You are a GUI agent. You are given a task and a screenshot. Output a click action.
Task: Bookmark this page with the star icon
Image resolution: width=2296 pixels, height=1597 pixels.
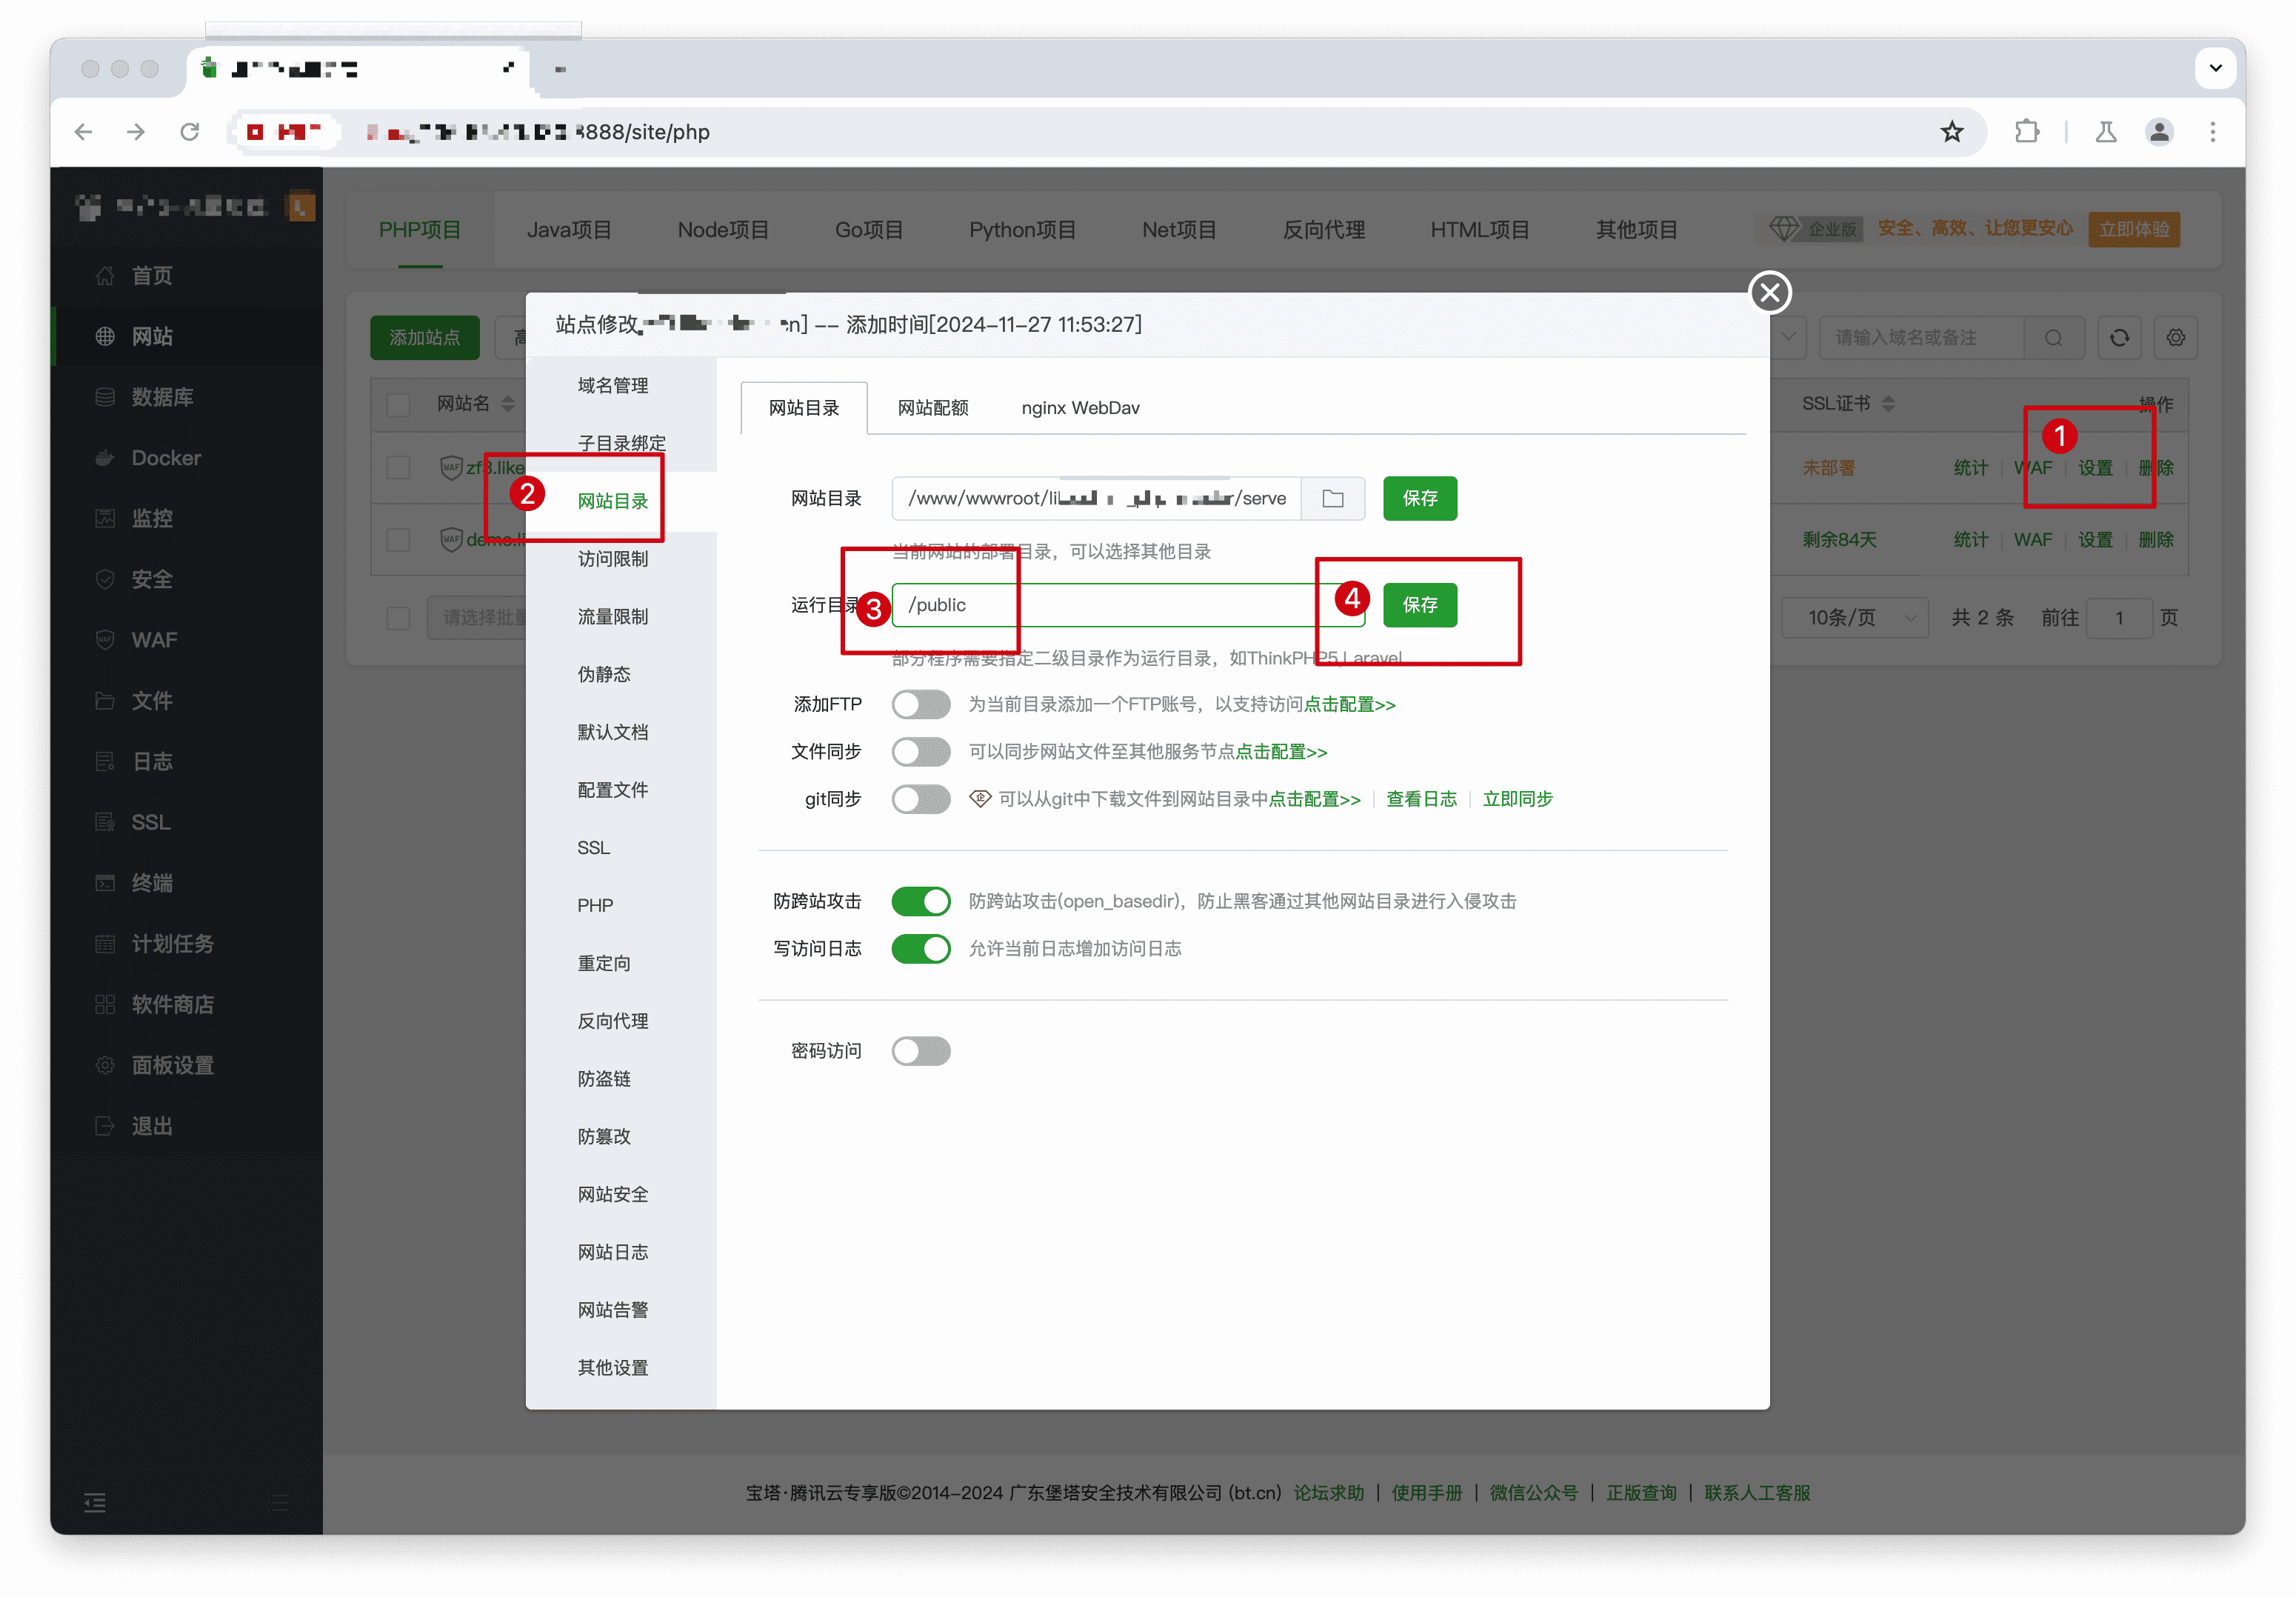click(1951, 132)
